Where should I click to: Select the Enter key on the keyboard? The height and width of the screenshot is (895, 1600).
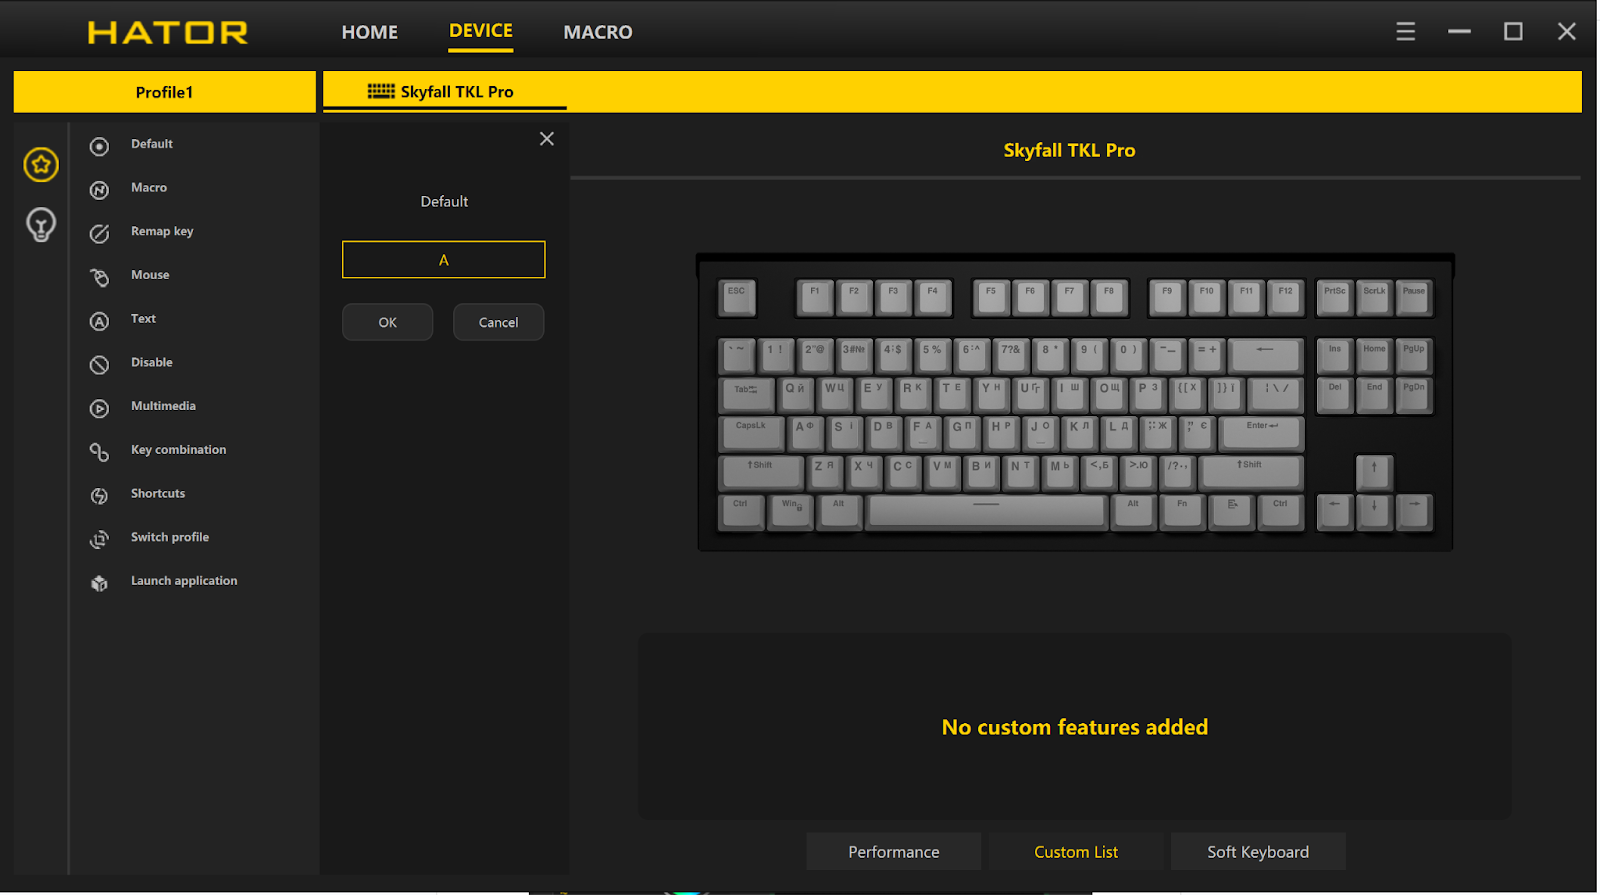click(1262, 433)
